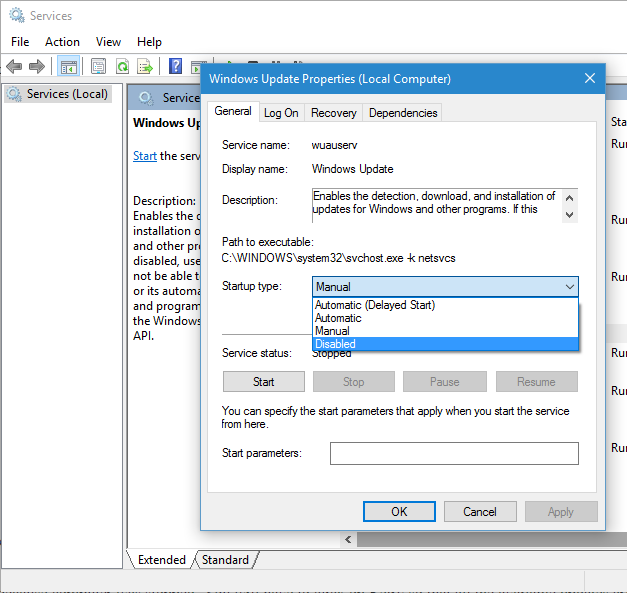Image resolution: width=627 pixels, height=593 pixels.
Task: Click the Services gear icon in title bar
Action: click(17, 15)
